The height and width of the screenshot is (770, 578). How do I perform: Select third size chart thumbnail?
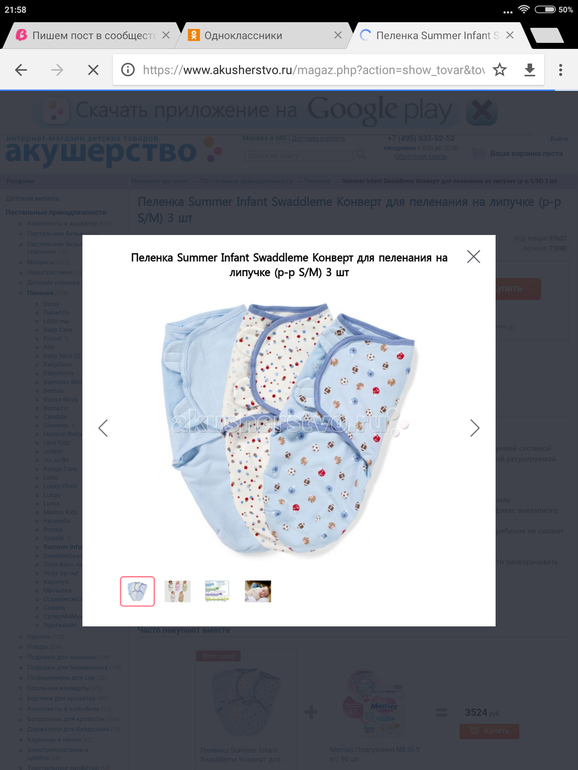tap(217, 591)
